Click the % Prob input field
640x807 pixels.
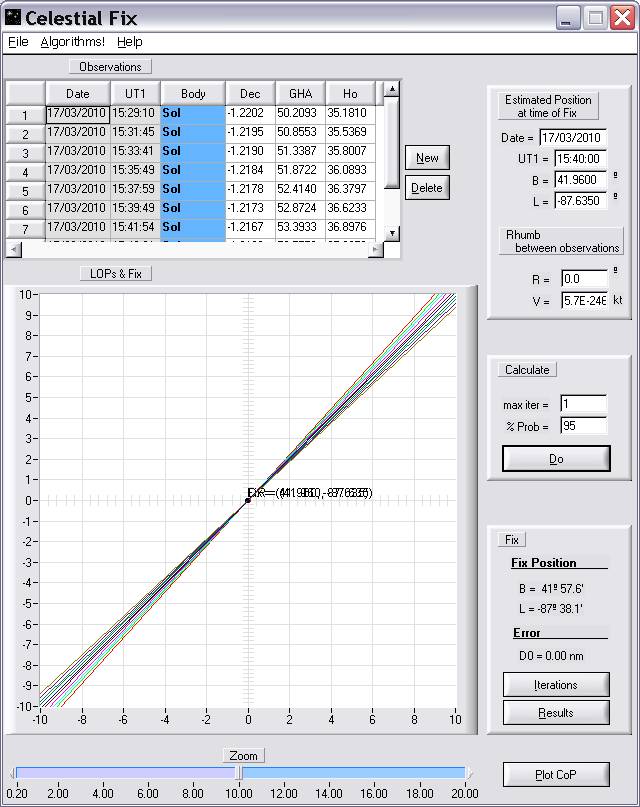(x=582, y=426)
